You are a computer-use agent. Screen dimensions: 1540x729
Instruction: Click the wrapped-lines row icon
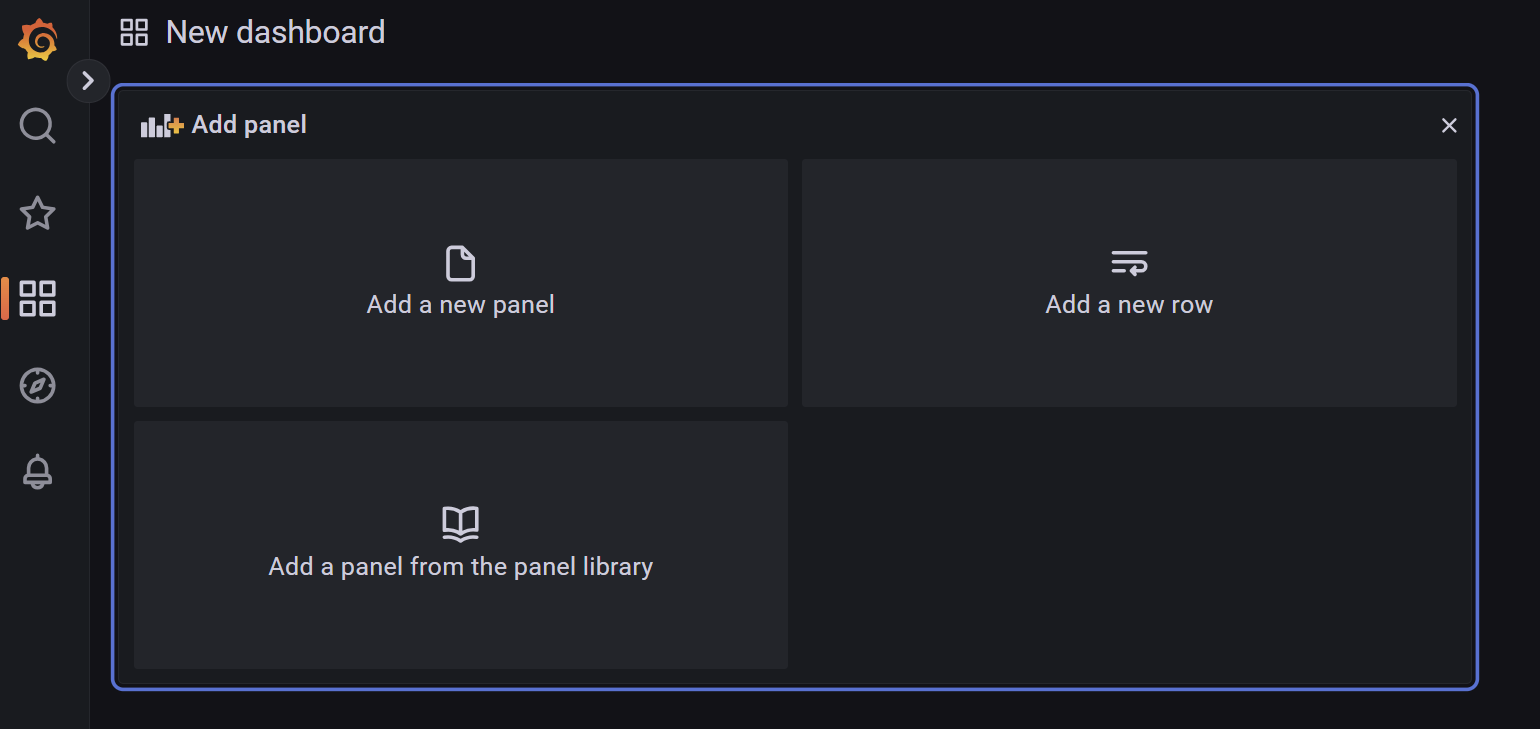(1129, 263)
